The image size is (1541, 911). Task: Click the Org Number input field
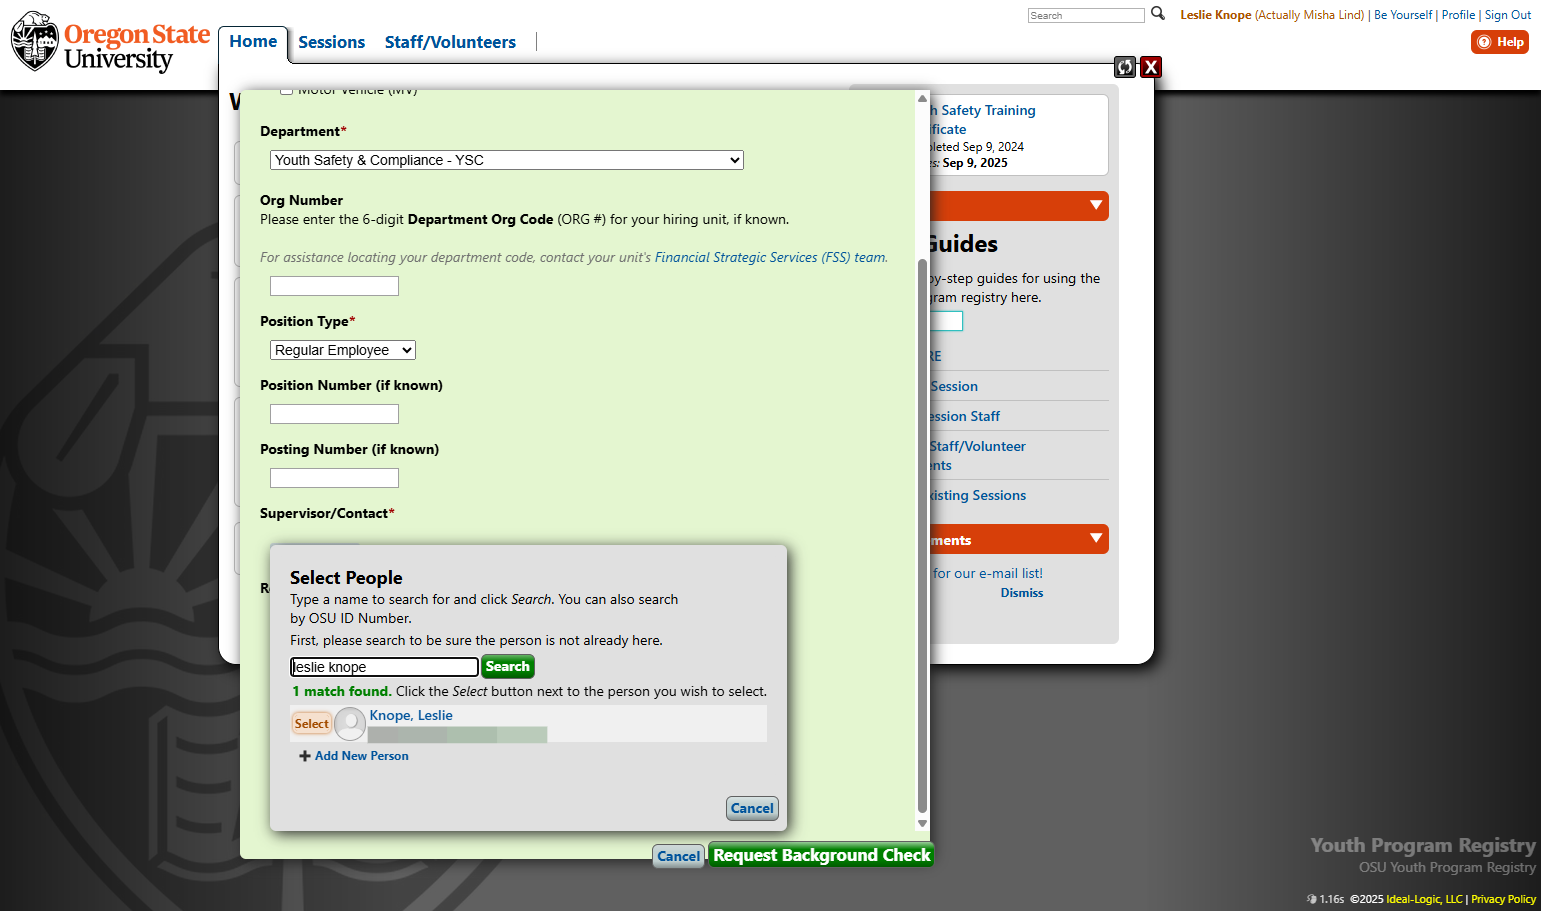click(x=334, y=286)
